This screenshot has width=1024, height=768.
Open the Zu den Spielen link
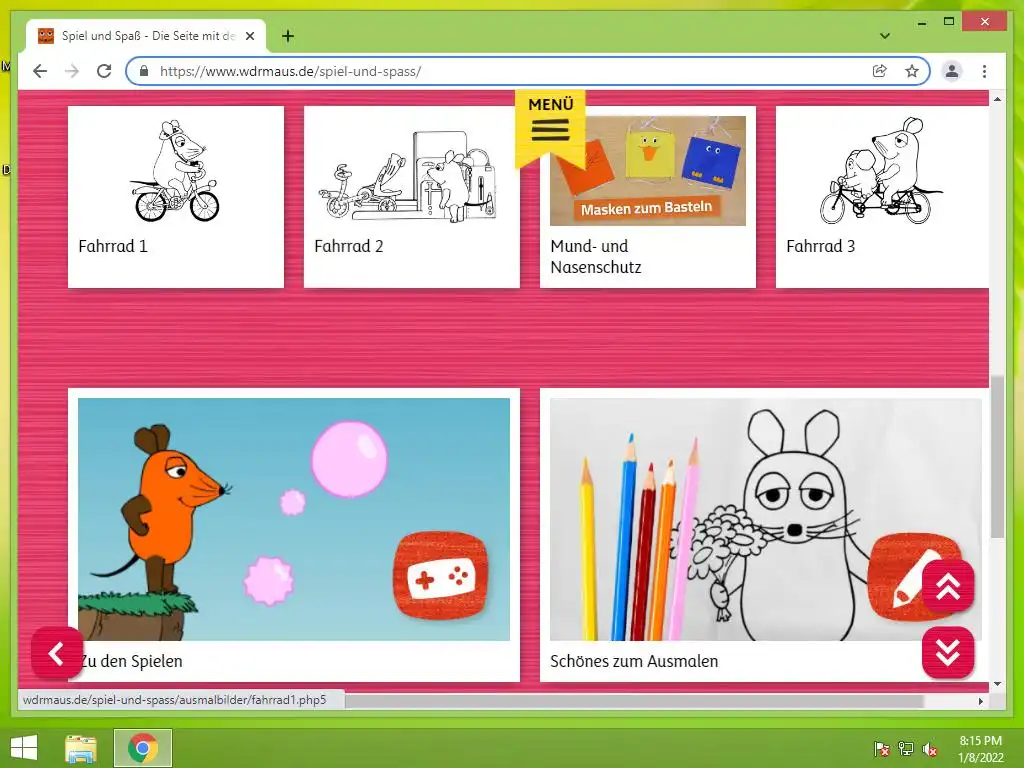[x=132, y=661]
